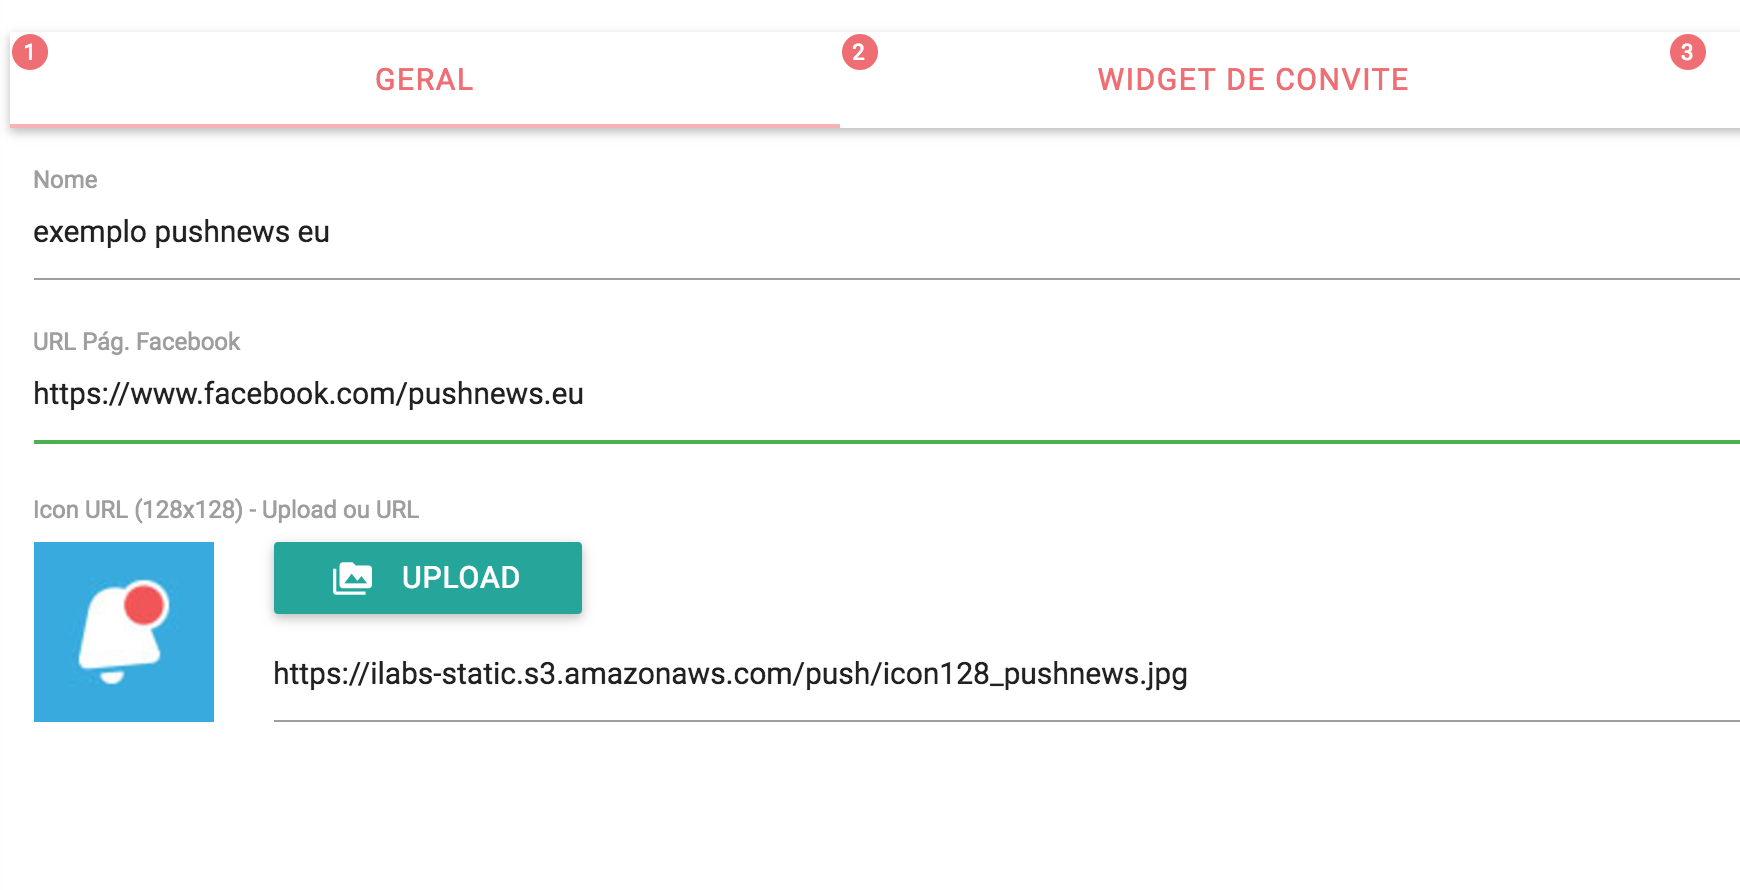1740x890 pixels.
Task: Click the bell clapper in the icon preview
Action: (x=112, y=677)
